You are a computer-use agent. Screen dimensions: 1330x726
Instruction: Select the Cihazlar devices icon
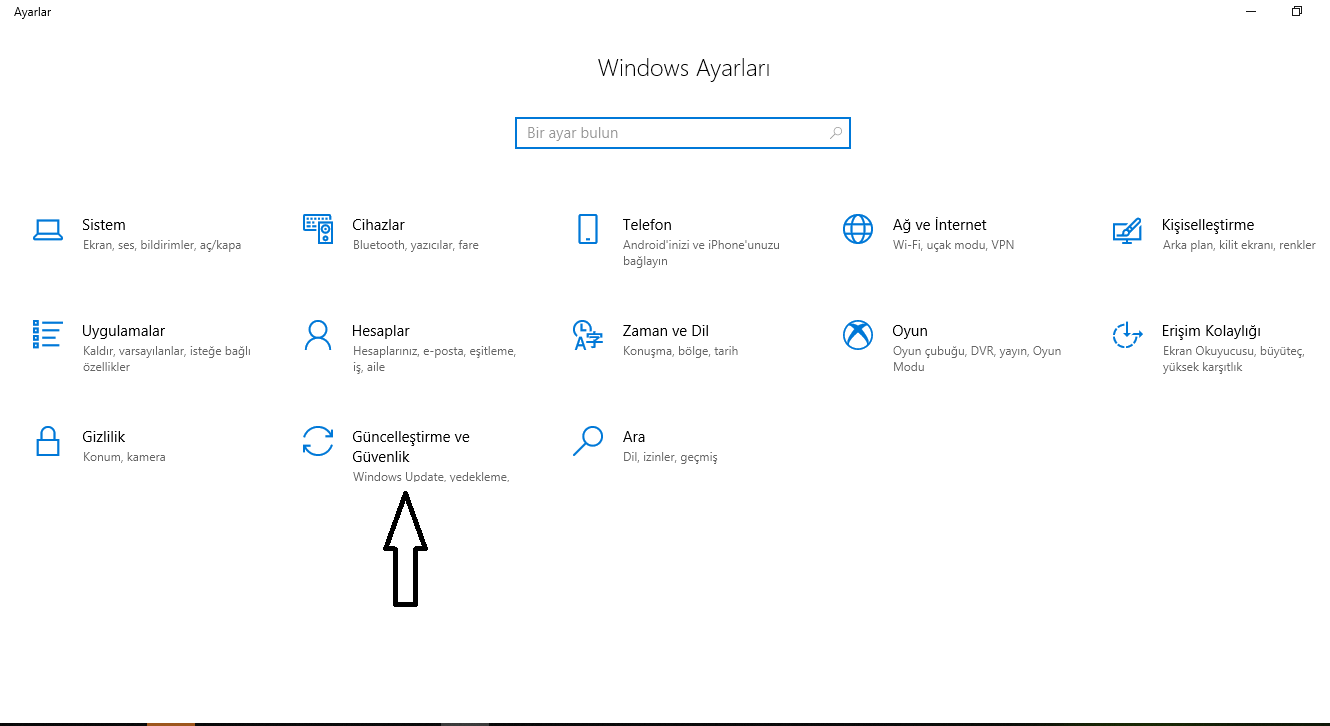point(318,229)
